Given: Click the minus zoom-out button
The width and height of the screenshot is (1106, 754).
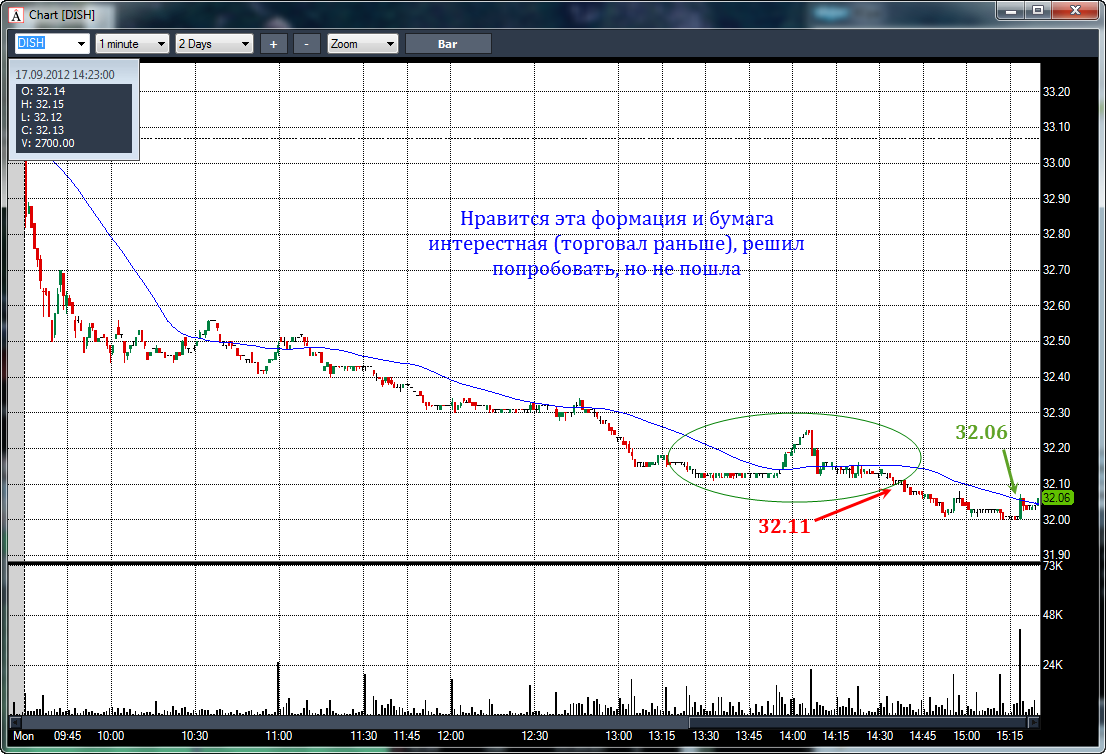Looking at the screenshot, I should (307, 44).
